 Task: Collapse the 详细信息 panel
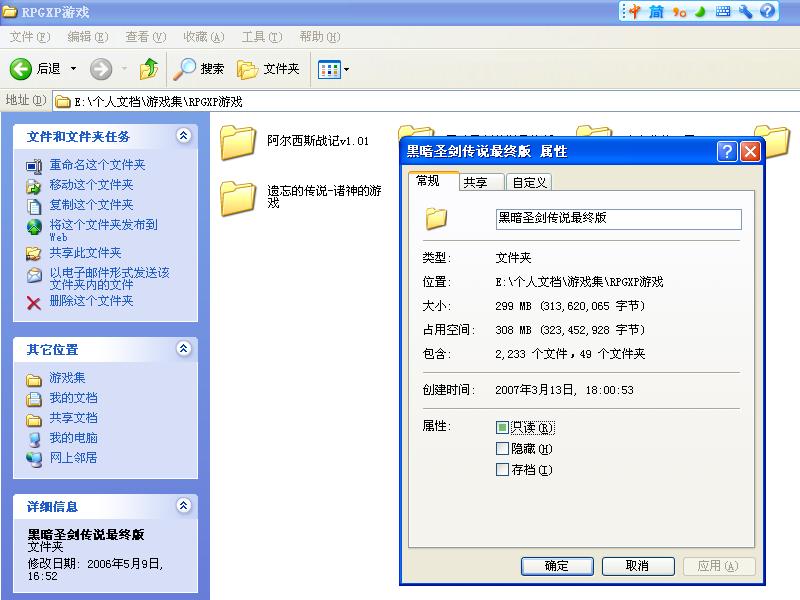[184, 506]
